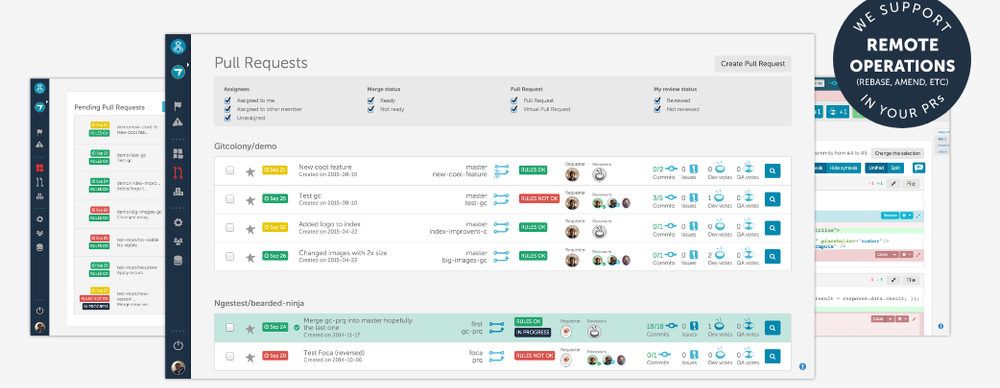Click the 3/5 Commits count in Test gc row
The height and width of the screenshot is (388, 1000).
point(658,198)
